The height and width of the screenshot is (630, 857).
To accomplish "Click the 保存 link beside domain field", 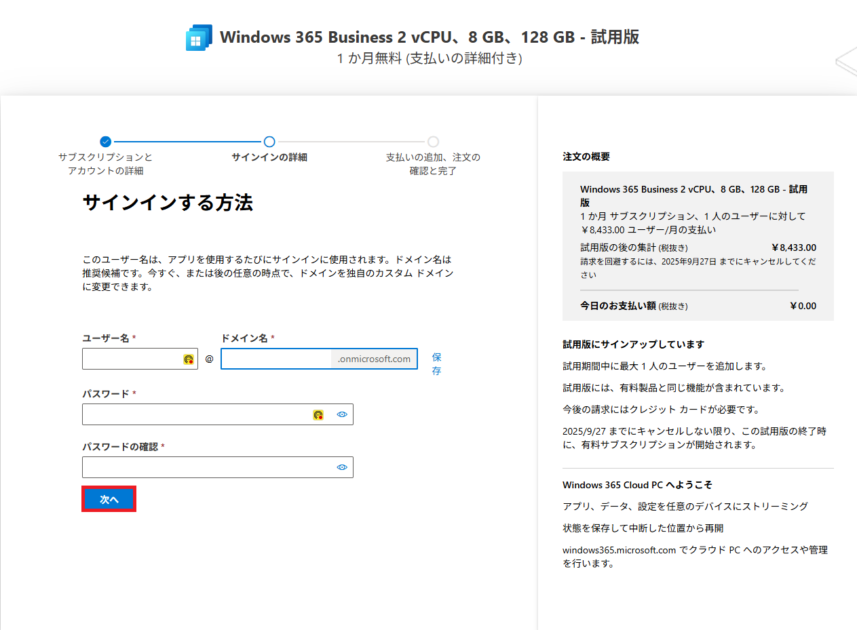I will pyautogui.click(x=436, y=364).
